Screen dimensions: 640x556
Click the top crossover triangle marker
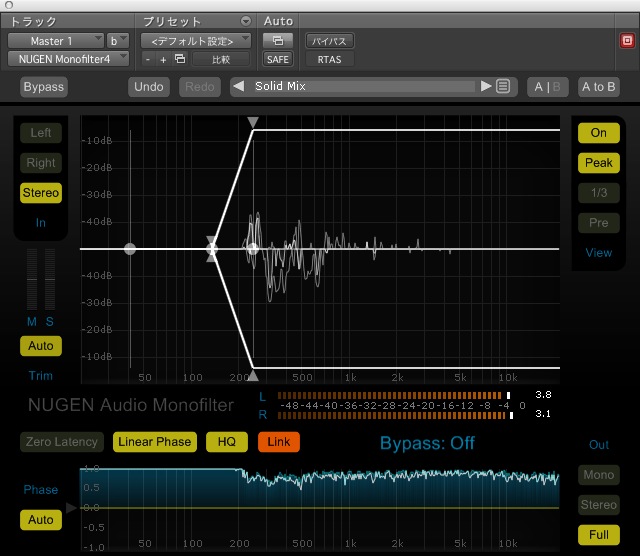[x=253, y=122]
